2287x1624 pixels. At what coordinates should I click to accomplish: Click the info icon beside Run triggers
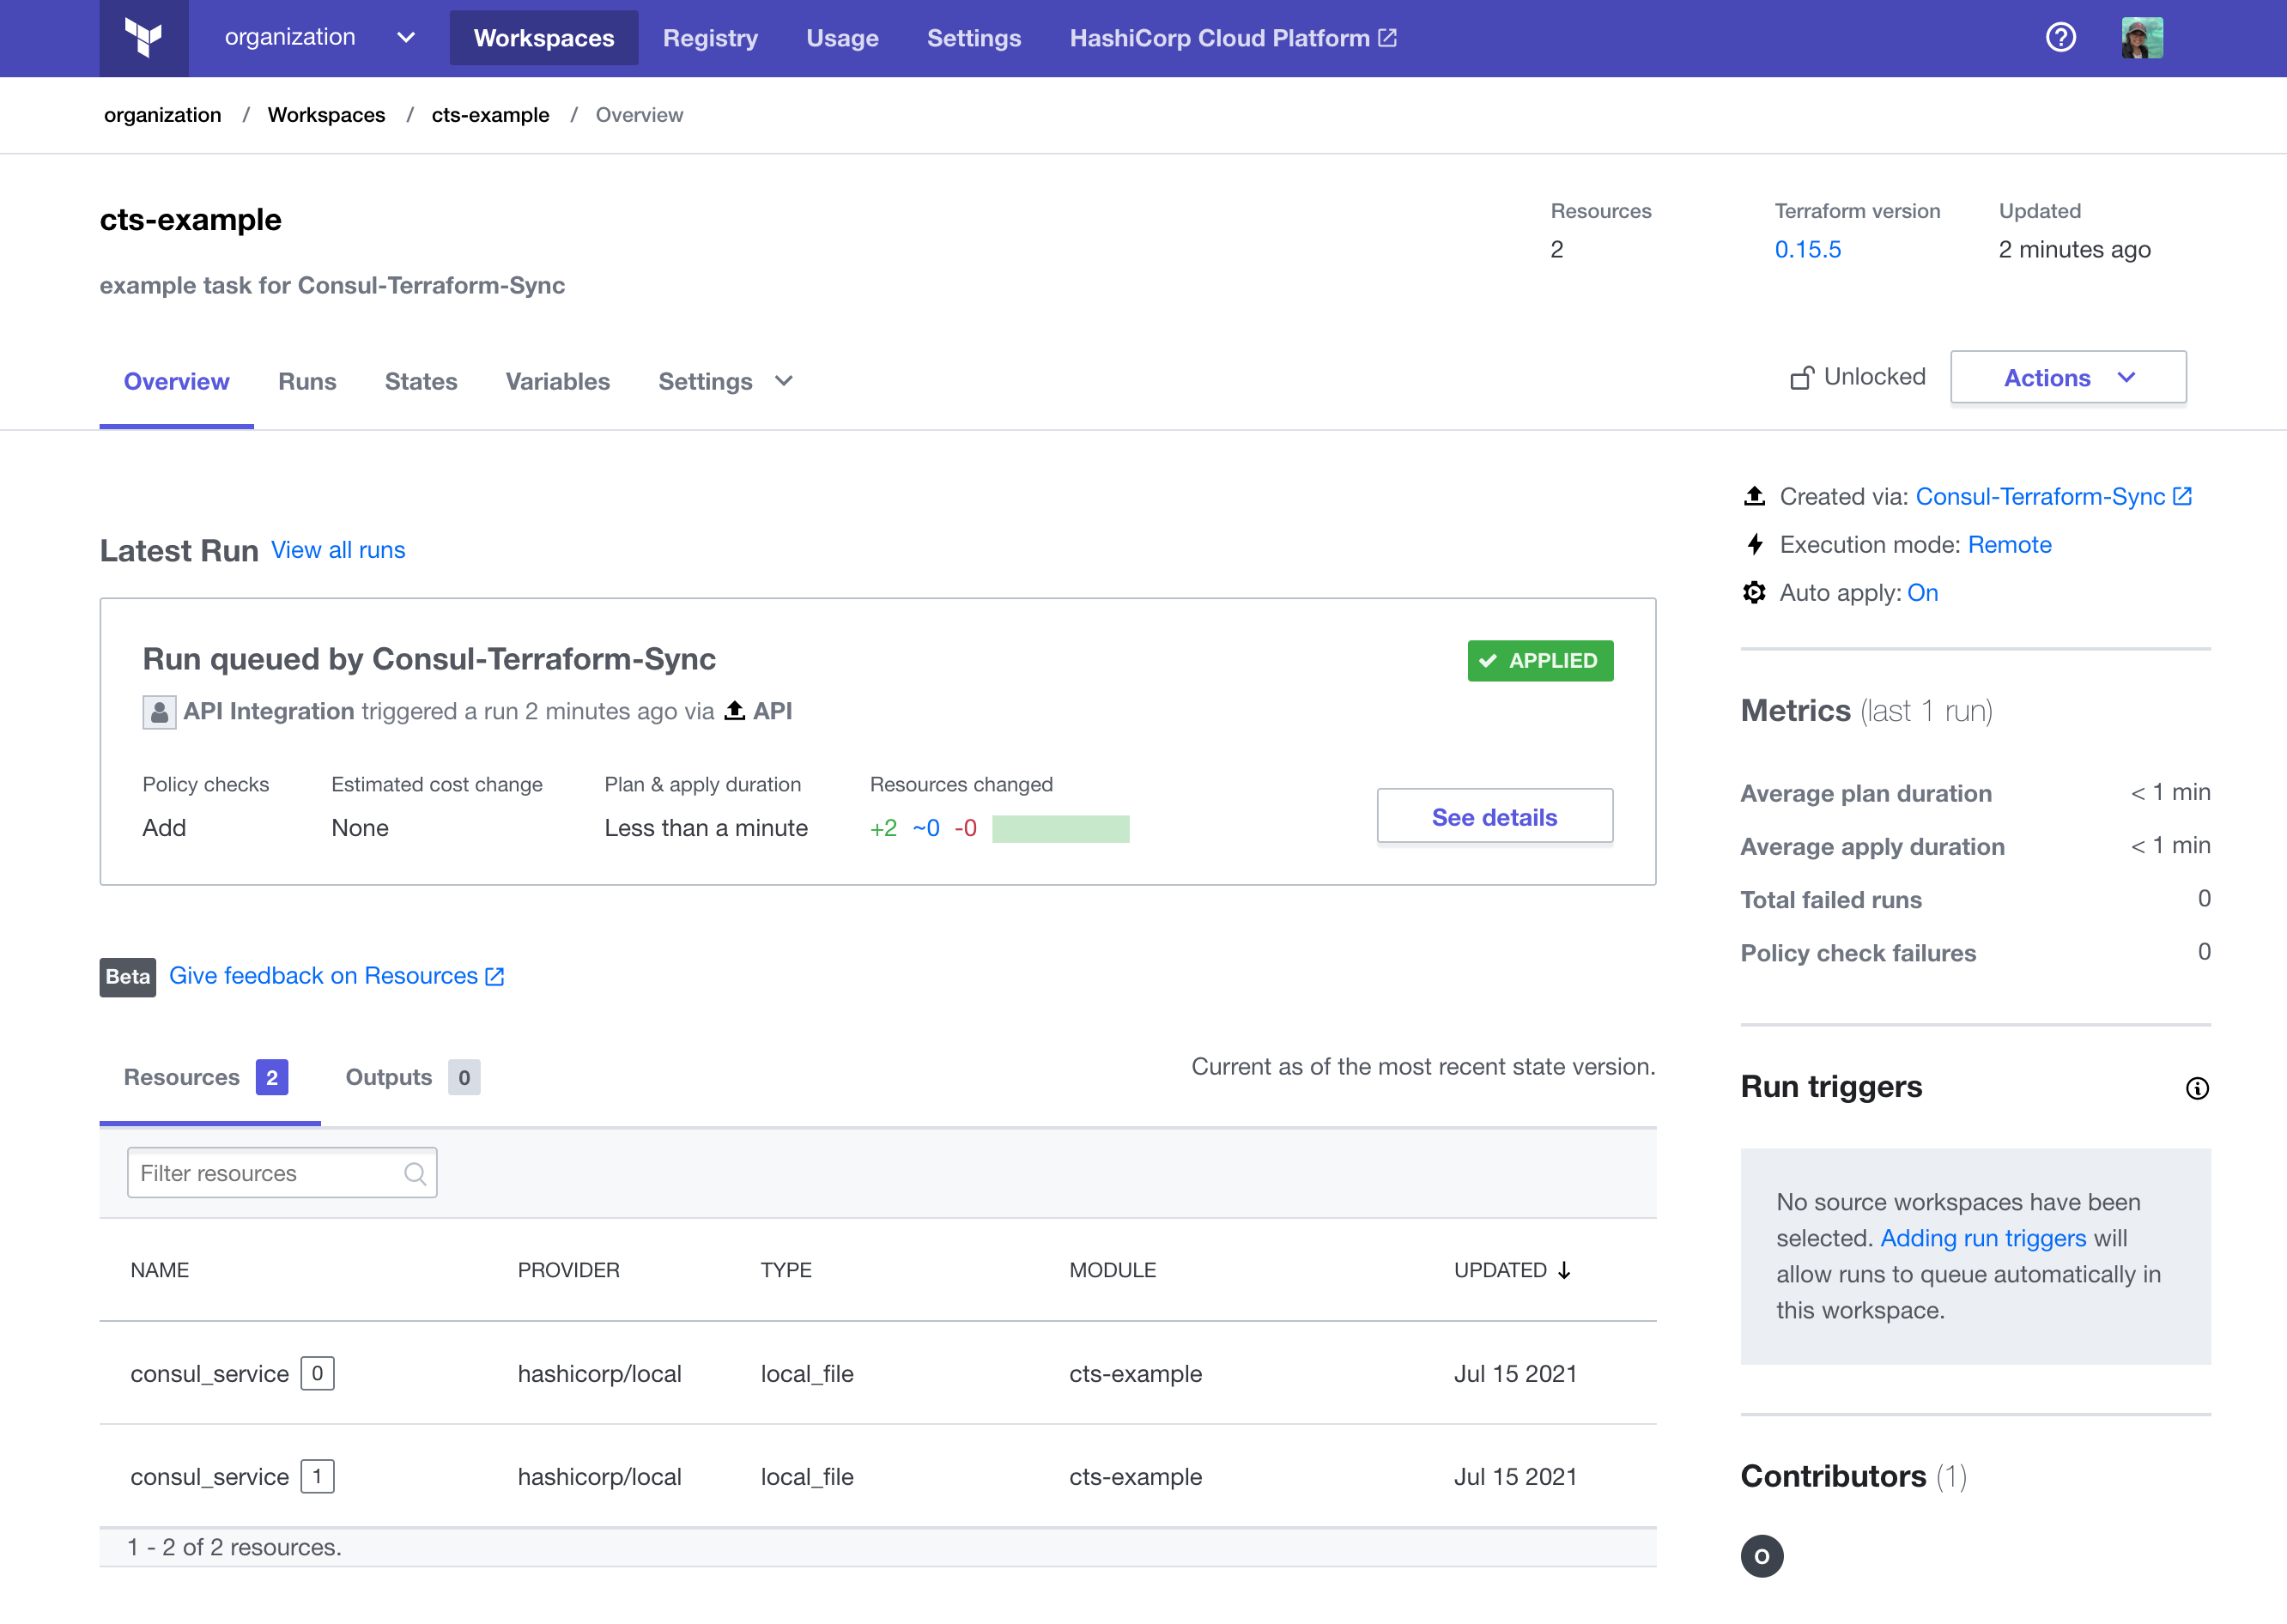(x=2197, y=1088)
